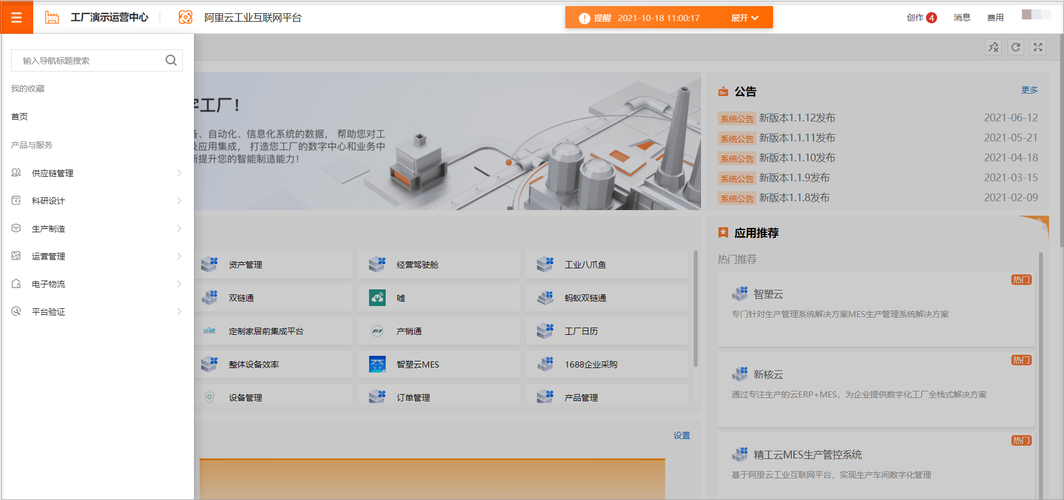The width and height of the screenshot is (1064, 500).
Task: Open 消息 in top bar
Action: [962, 18]
